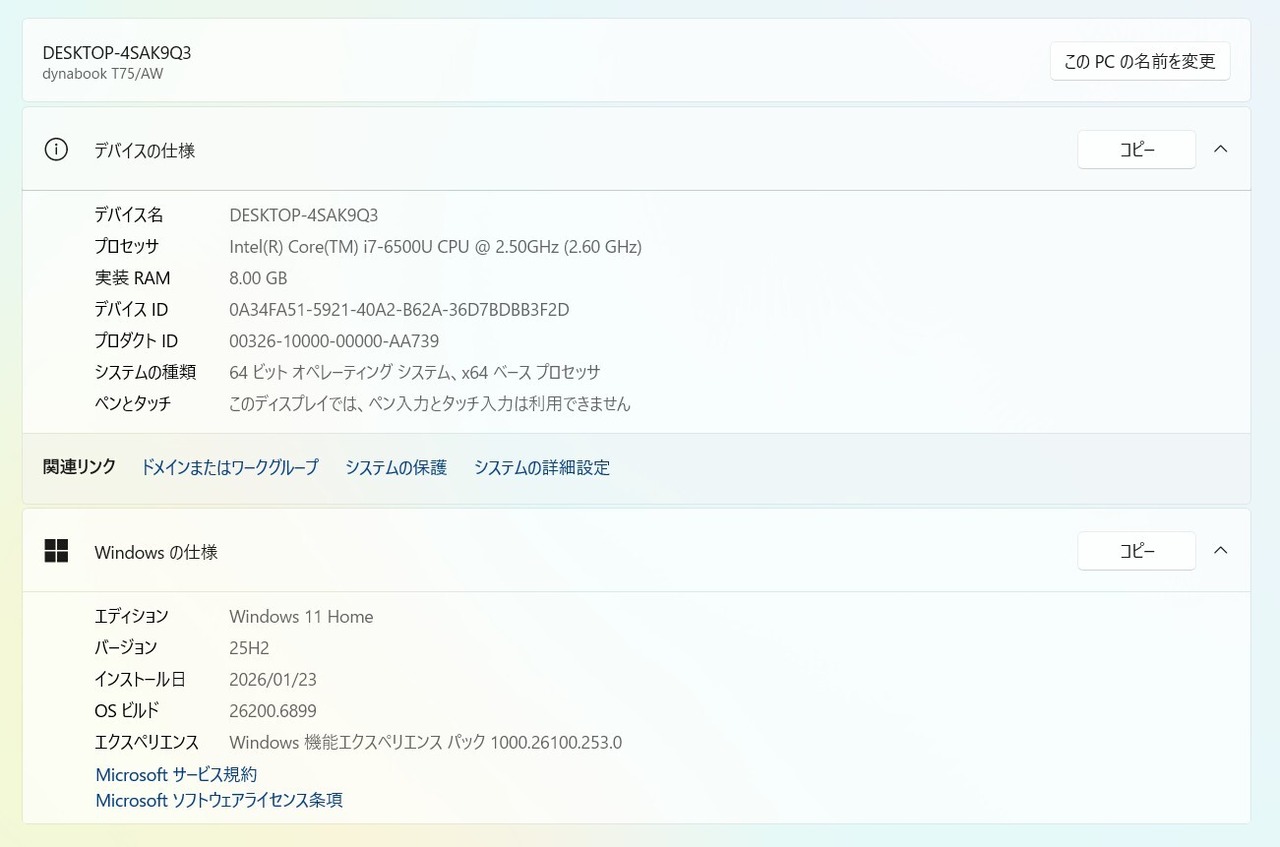
Task: Select the RAM value 8.00 GB
Action: 258,278
